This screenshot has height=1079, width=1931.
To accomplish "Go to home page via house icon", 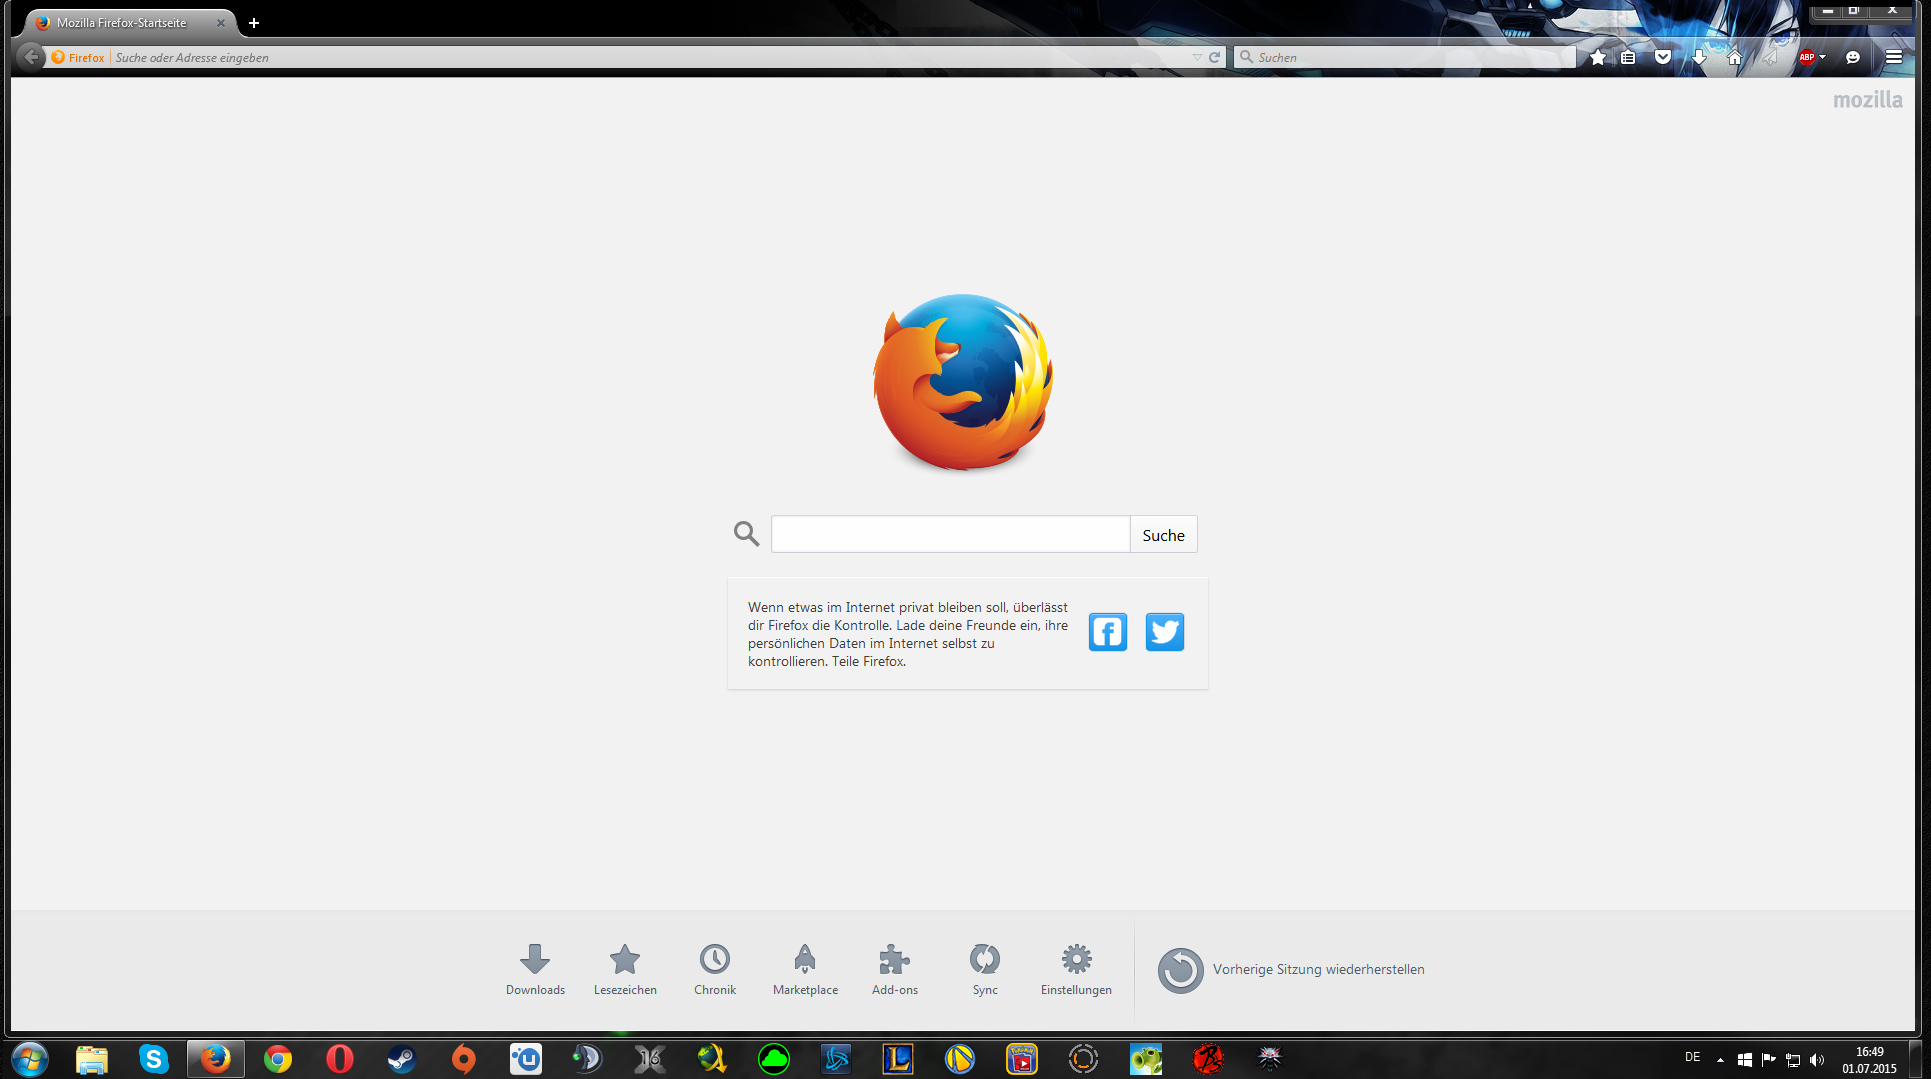I will click(1735, 58).
